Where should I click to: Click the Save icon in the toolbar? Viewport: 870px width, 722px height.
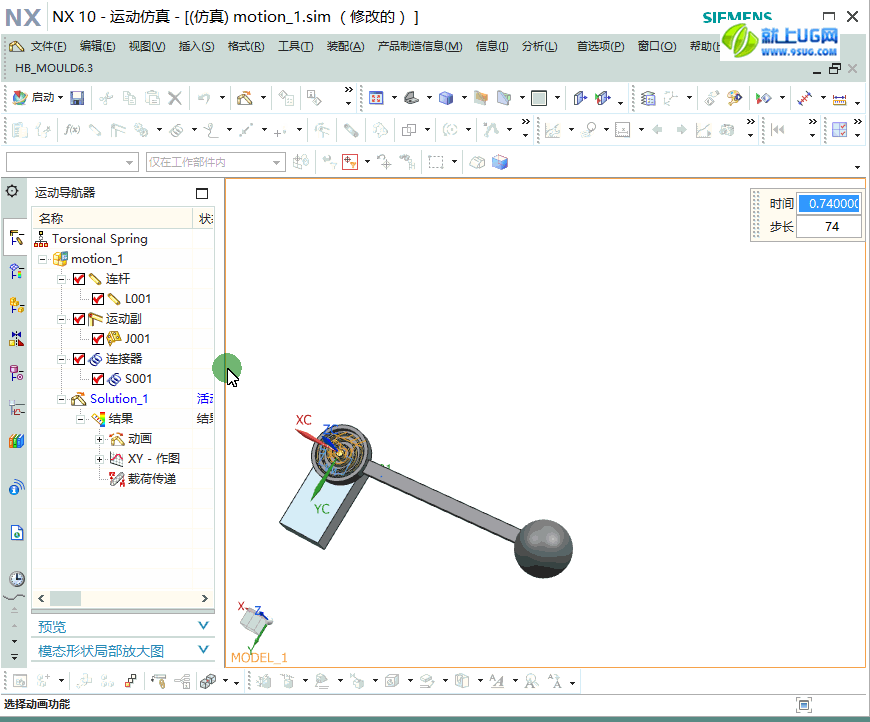coord(77,98)
